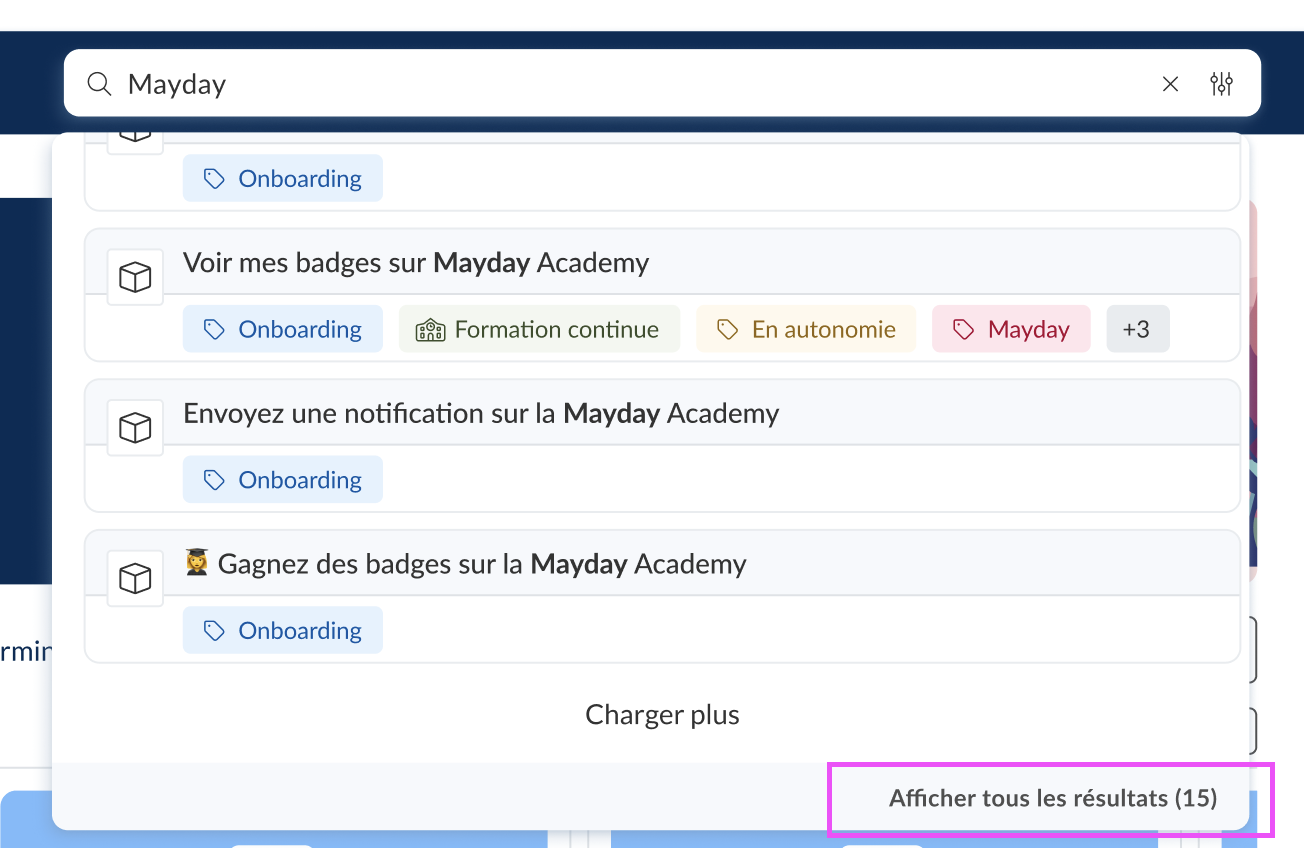Click the Onboarding tag in the topmost result
This screenshot has height=848, width=1304.
[x=282, y=179]
